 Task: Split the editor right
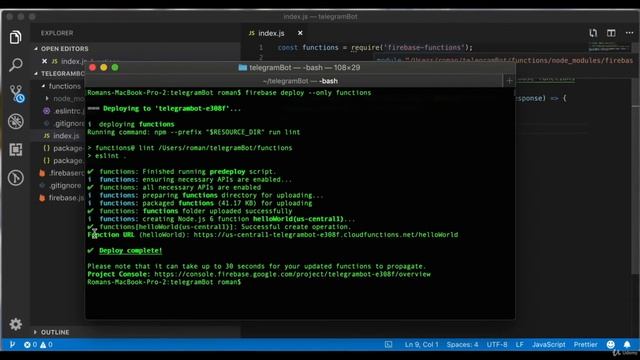pyautogui.click(x=611, y=33)
